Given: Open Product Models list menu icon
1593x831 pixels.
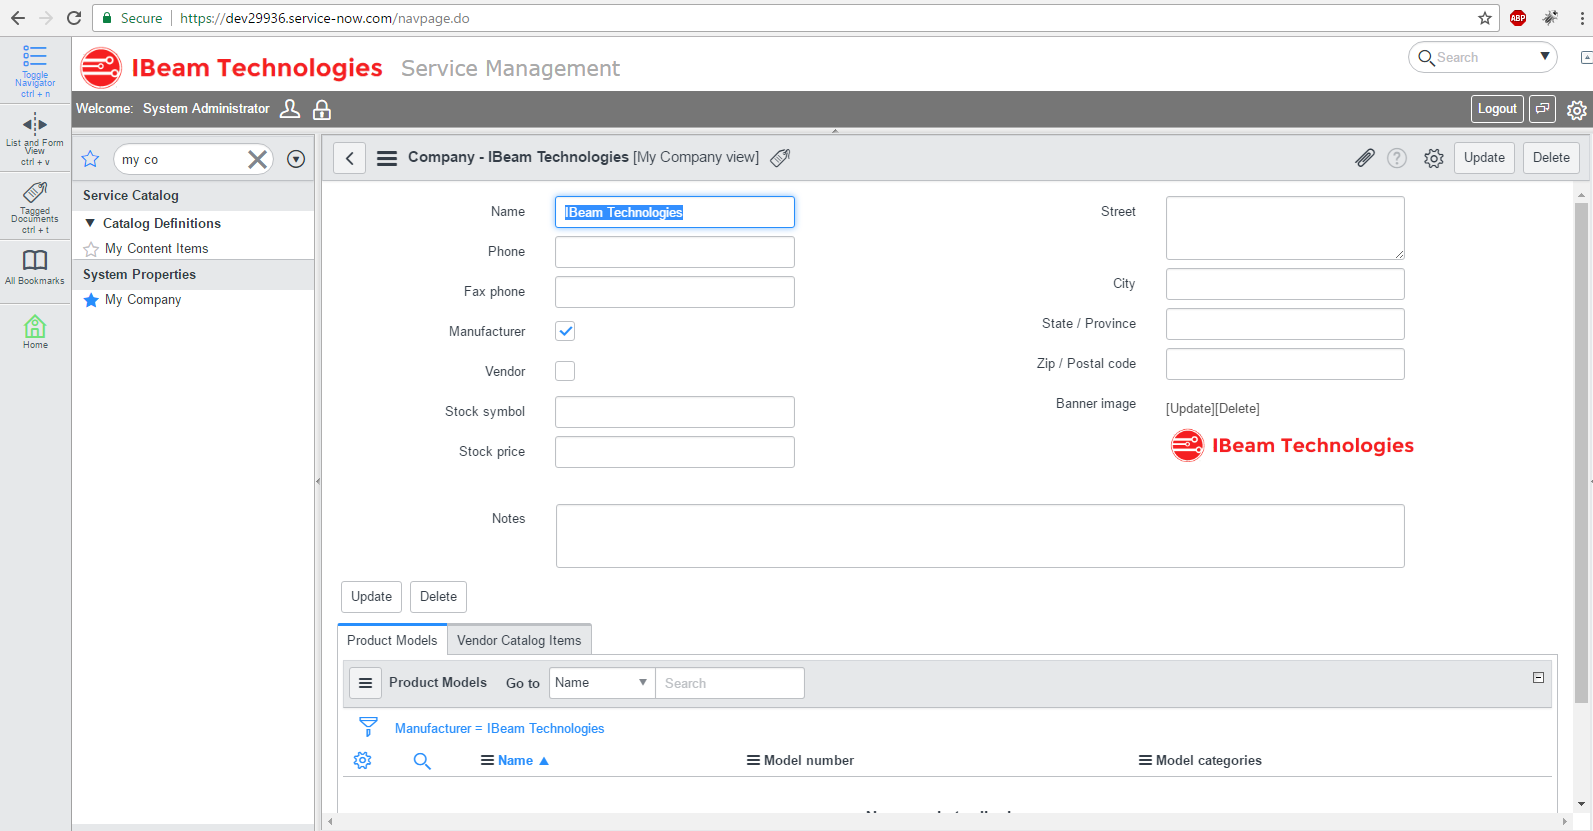Looking at the screenshot, I should (x=365, y=683).
